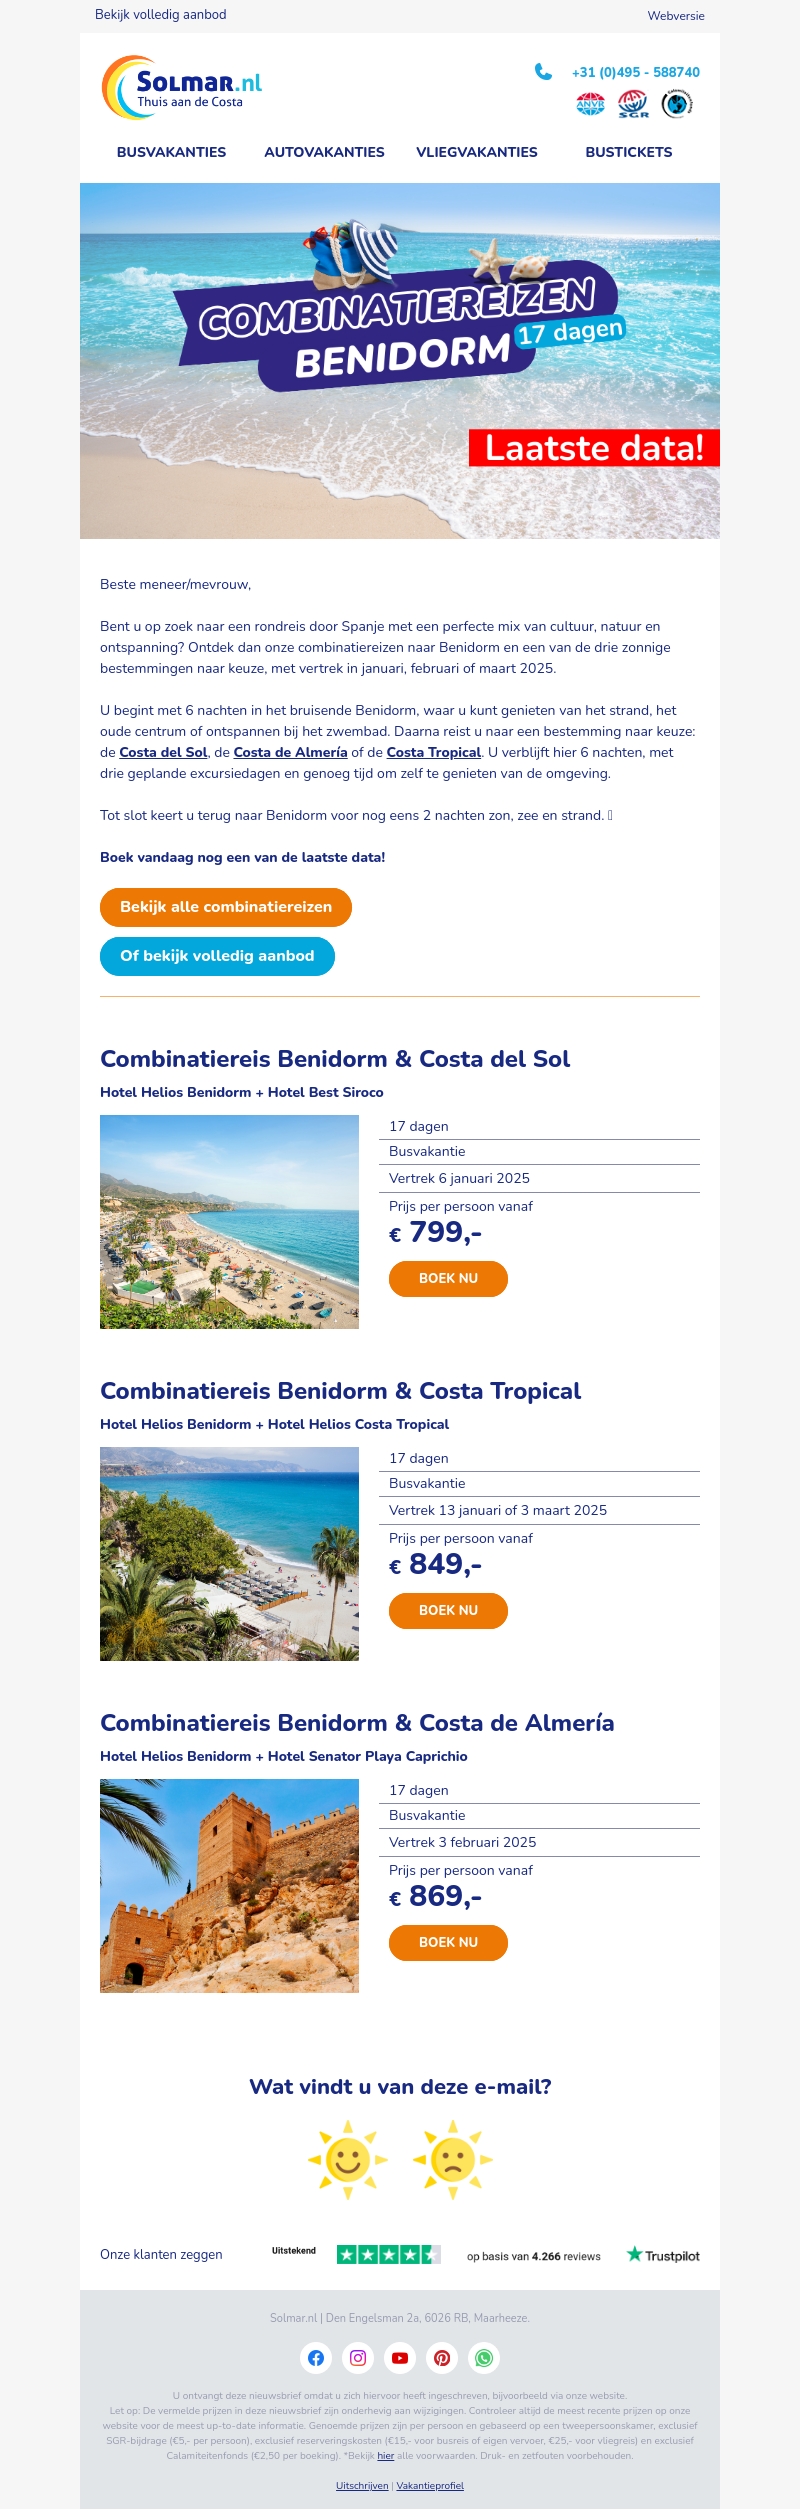Open the VLIEGVAKANTIES menu
Screen dimensions: 800x2510
coord(476,152)
